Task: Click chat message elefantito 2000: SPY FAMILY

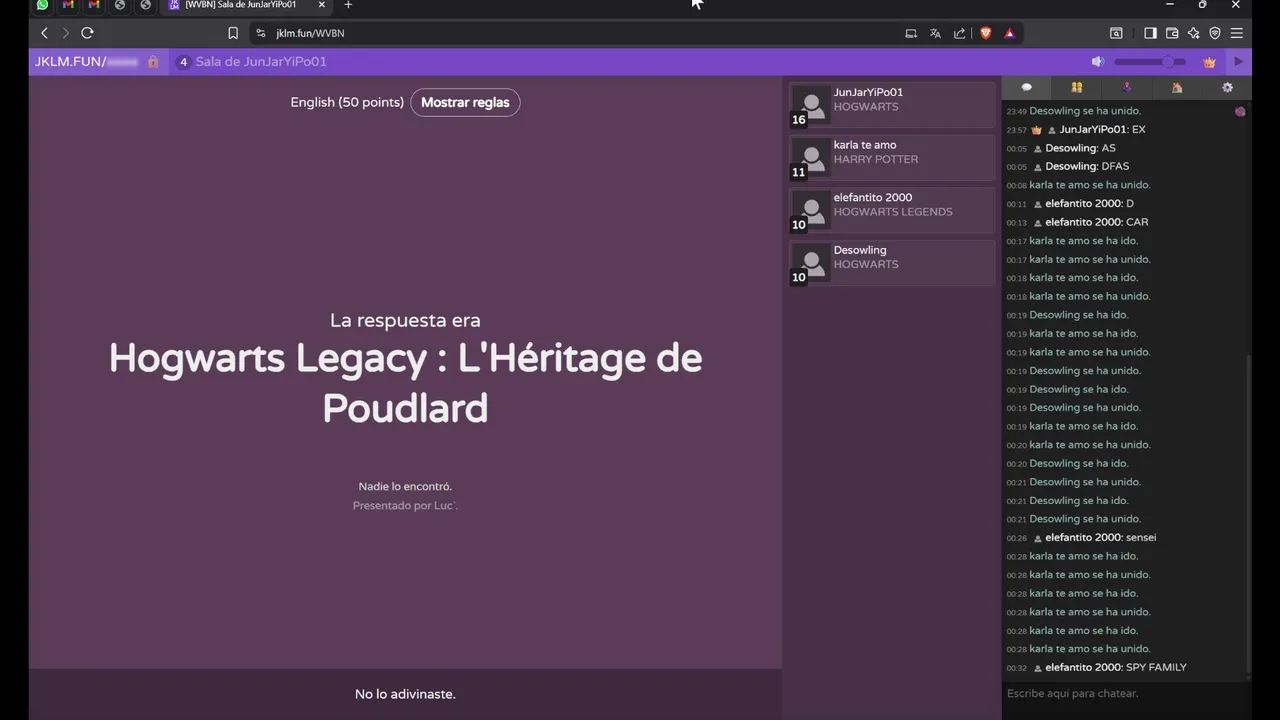Action: [x=1116, y=668]
